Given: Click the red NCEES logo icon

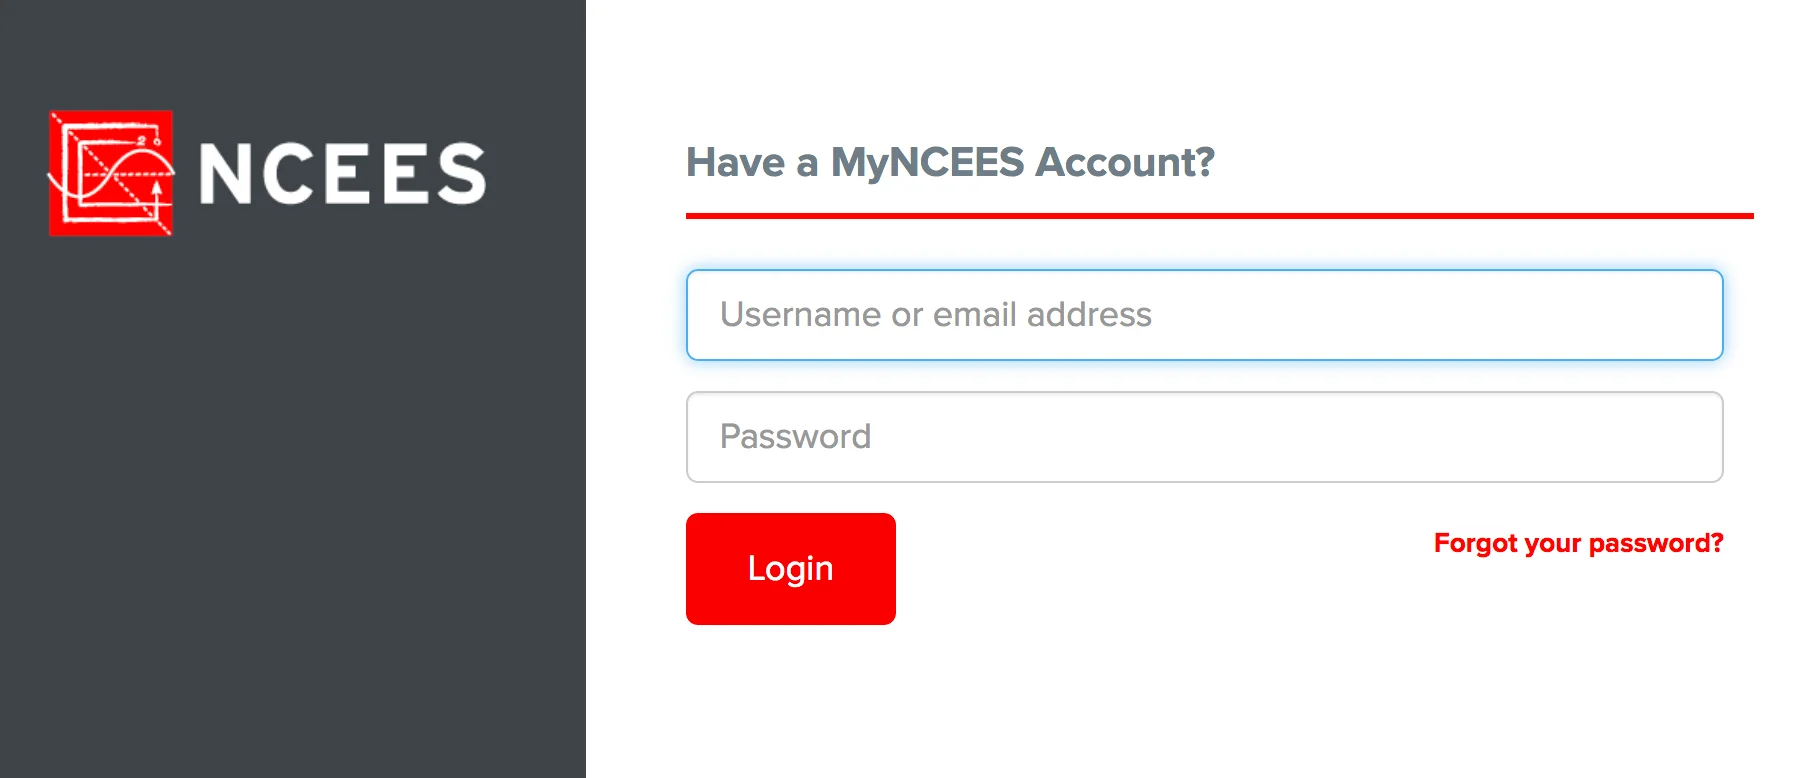Looking at the screenshot, I should (111, 173).
